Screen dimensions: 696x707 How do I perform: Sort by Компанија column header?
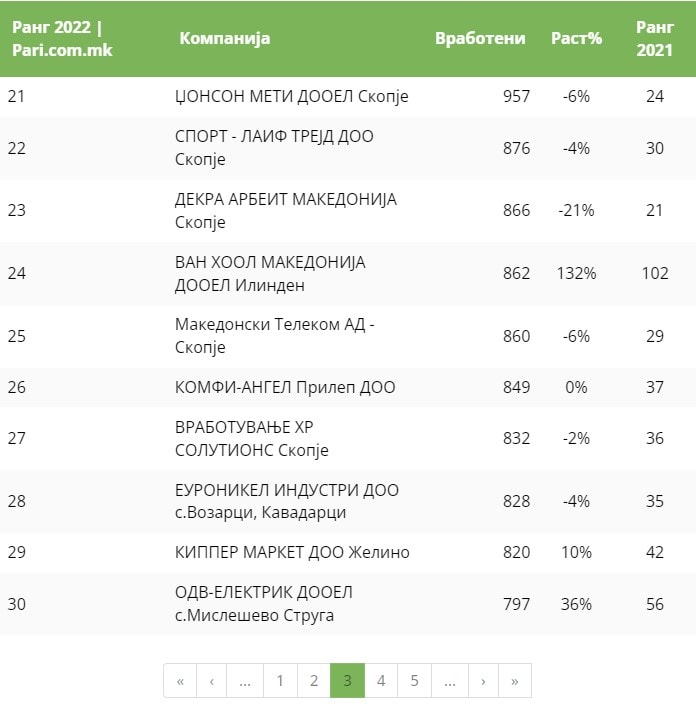[225, 39]
